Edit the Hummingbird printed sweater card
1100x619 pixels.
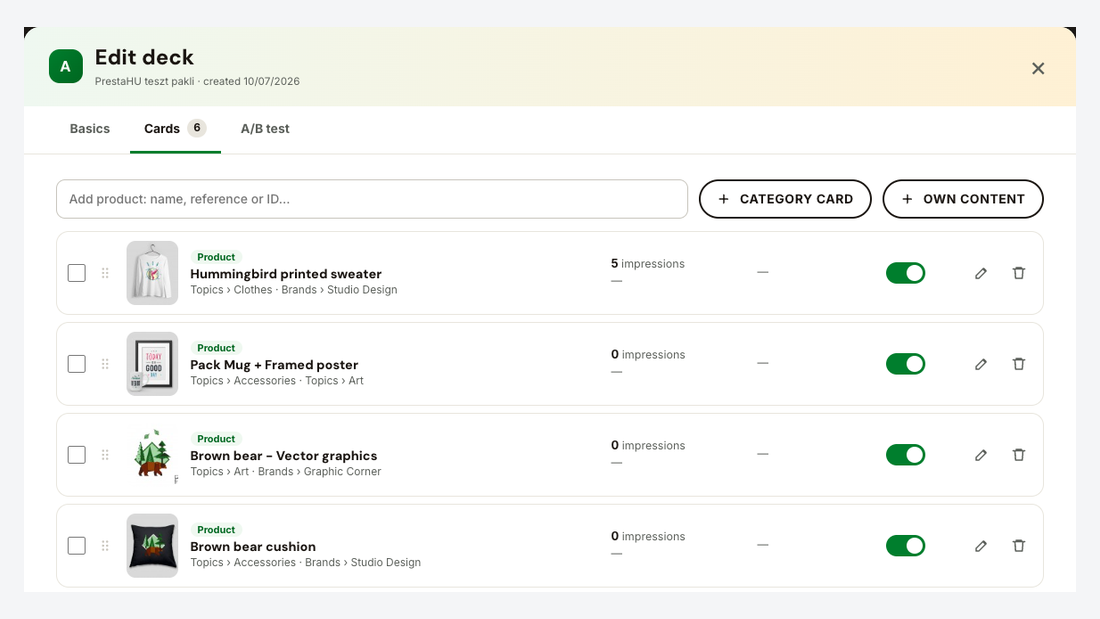coord(981,273)
